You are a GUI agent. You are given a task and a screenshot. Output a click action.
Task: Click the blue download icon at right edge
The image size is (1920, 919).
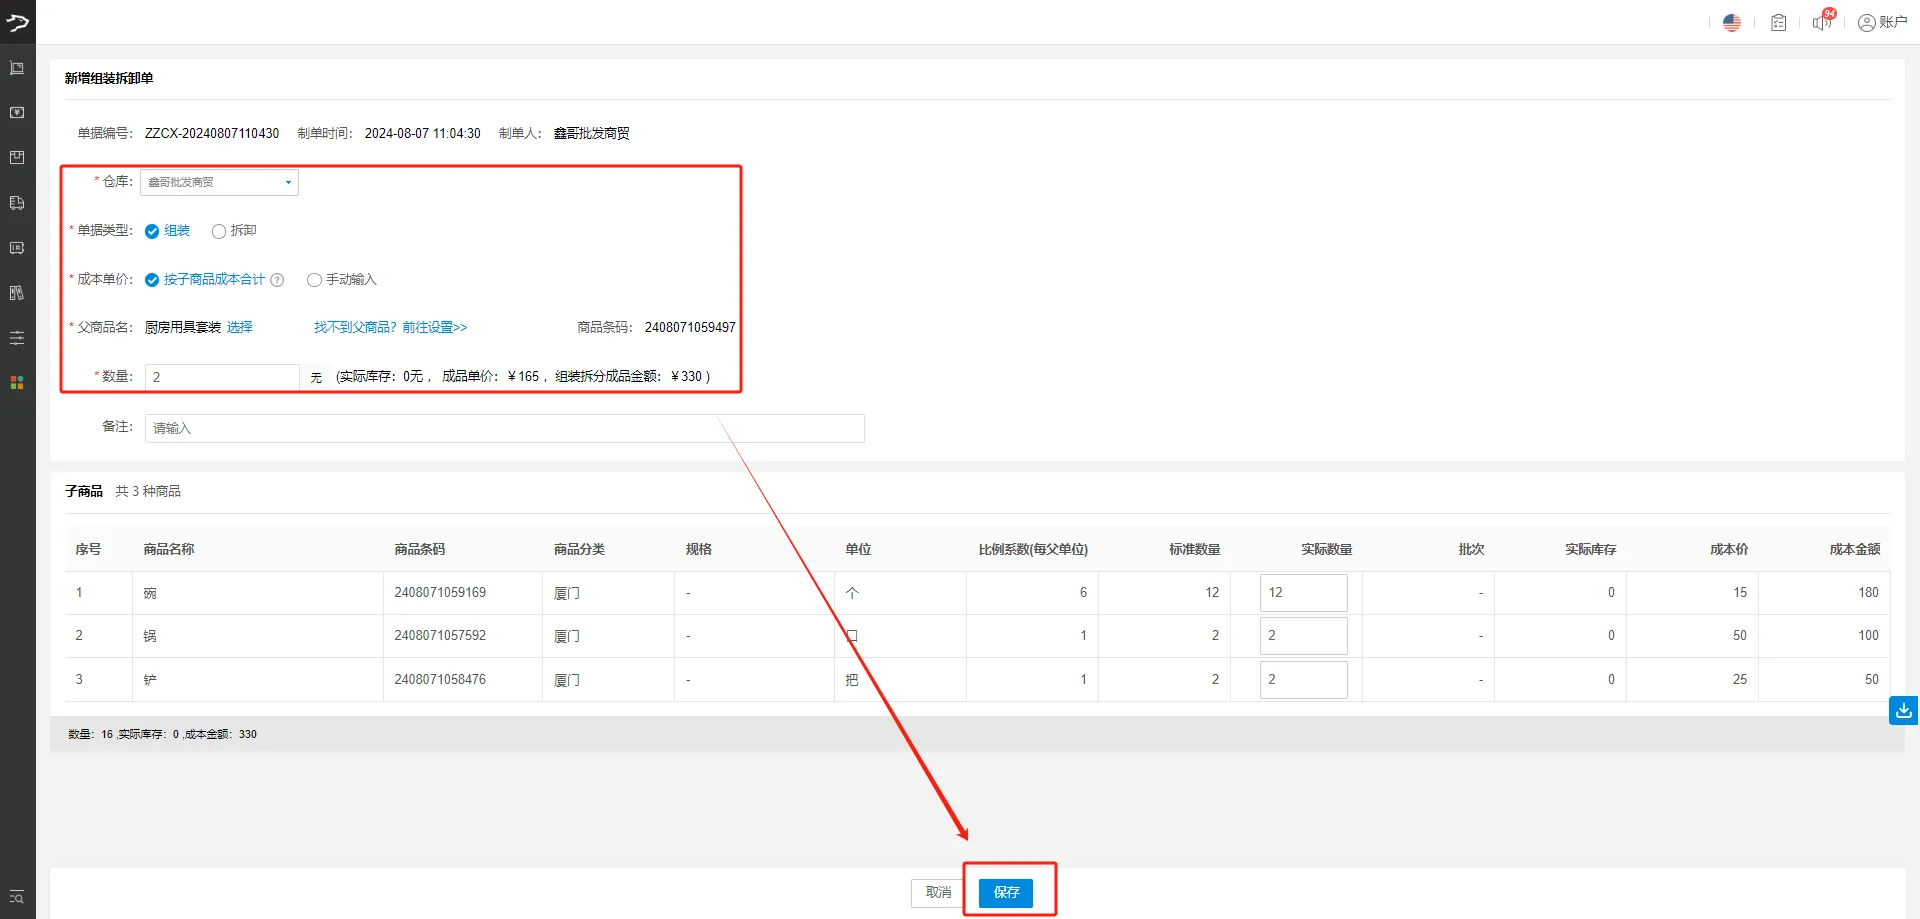(1903, 710)
